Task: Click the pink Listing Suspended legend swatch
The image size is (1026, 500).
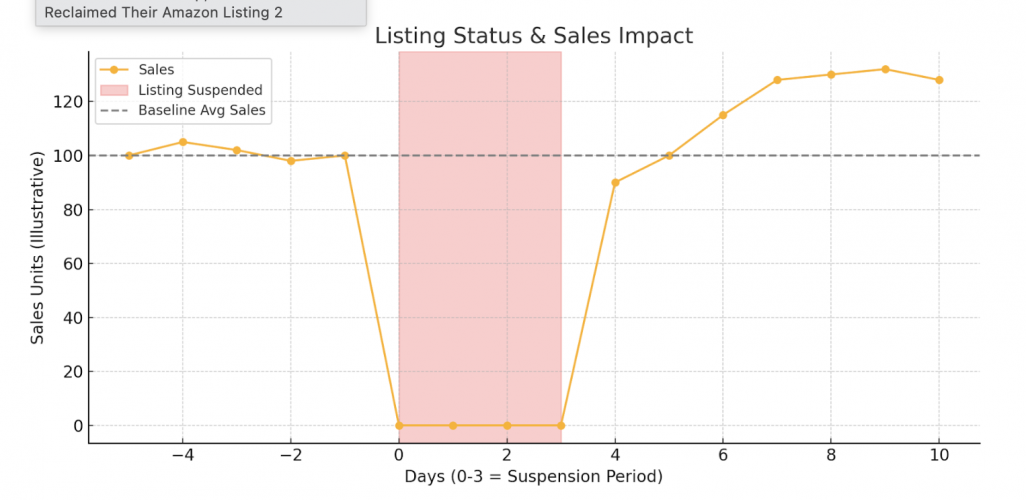Action: point(114,90)
